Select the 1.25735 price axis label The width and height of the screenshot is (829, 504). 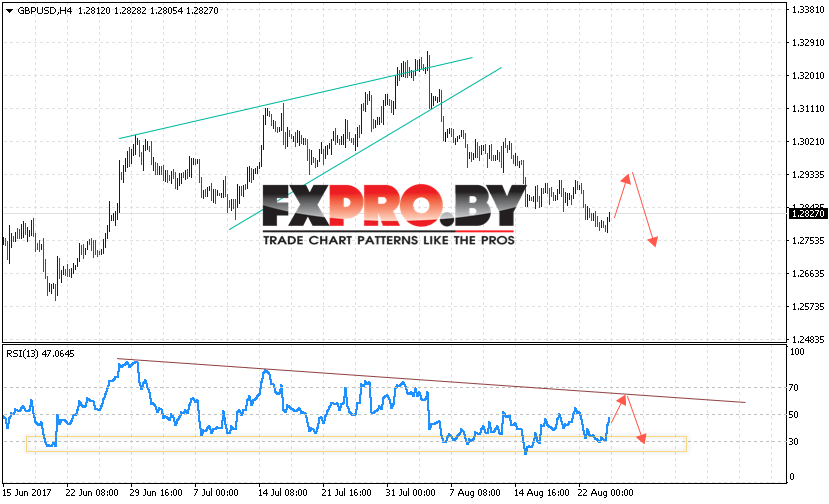click(807, 307)
